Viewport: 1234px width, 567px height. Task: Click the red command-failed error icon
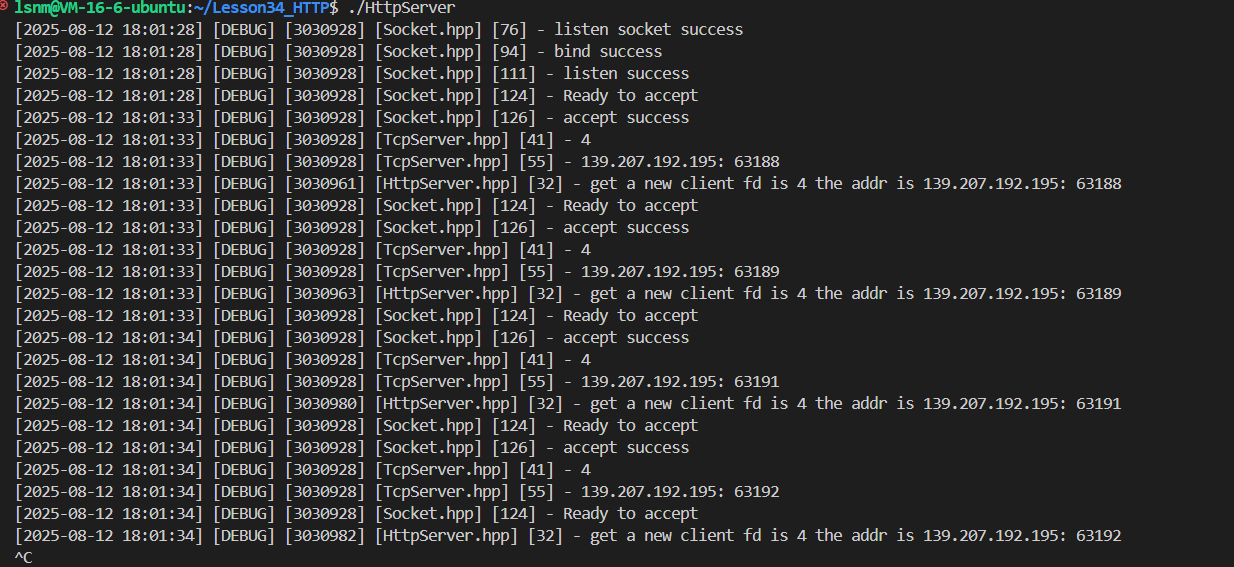click(x=5, y=7)
